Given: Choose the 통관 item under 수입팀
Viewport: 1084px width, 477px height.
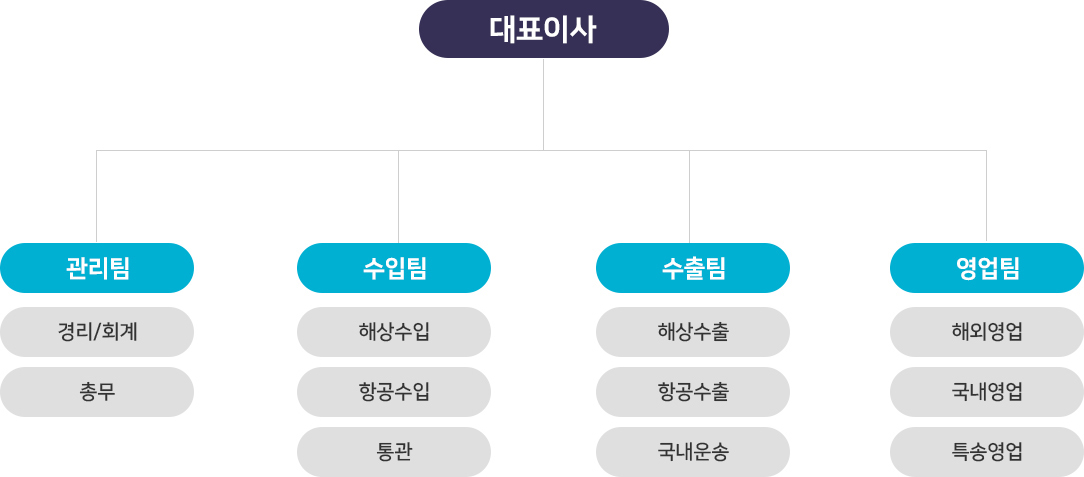Looking at the screenshot, I should [394, 452].
